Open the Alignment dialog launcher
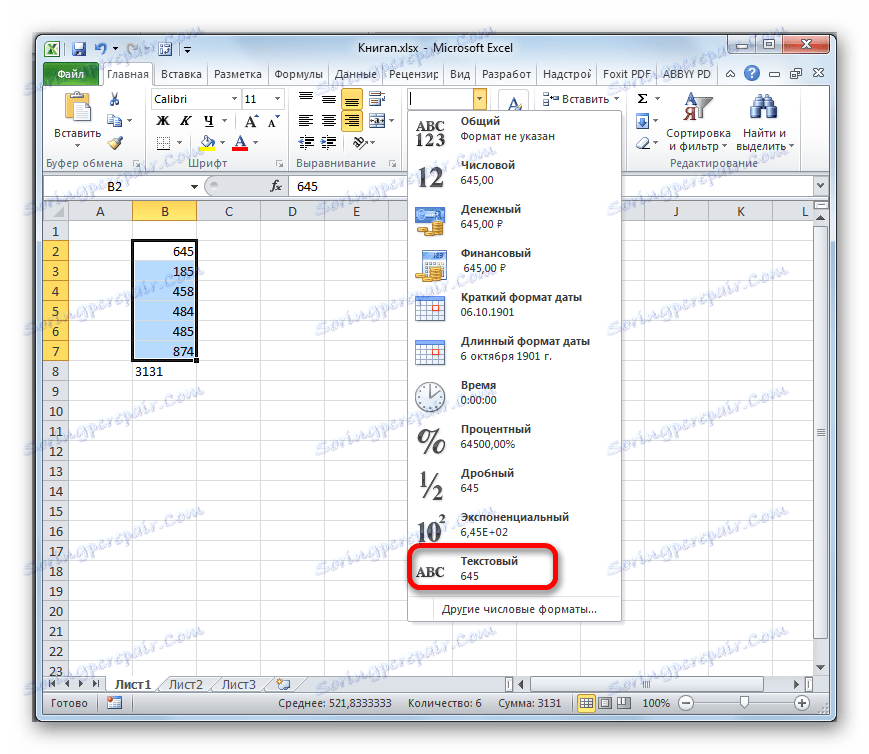 (x=392, y=164)
